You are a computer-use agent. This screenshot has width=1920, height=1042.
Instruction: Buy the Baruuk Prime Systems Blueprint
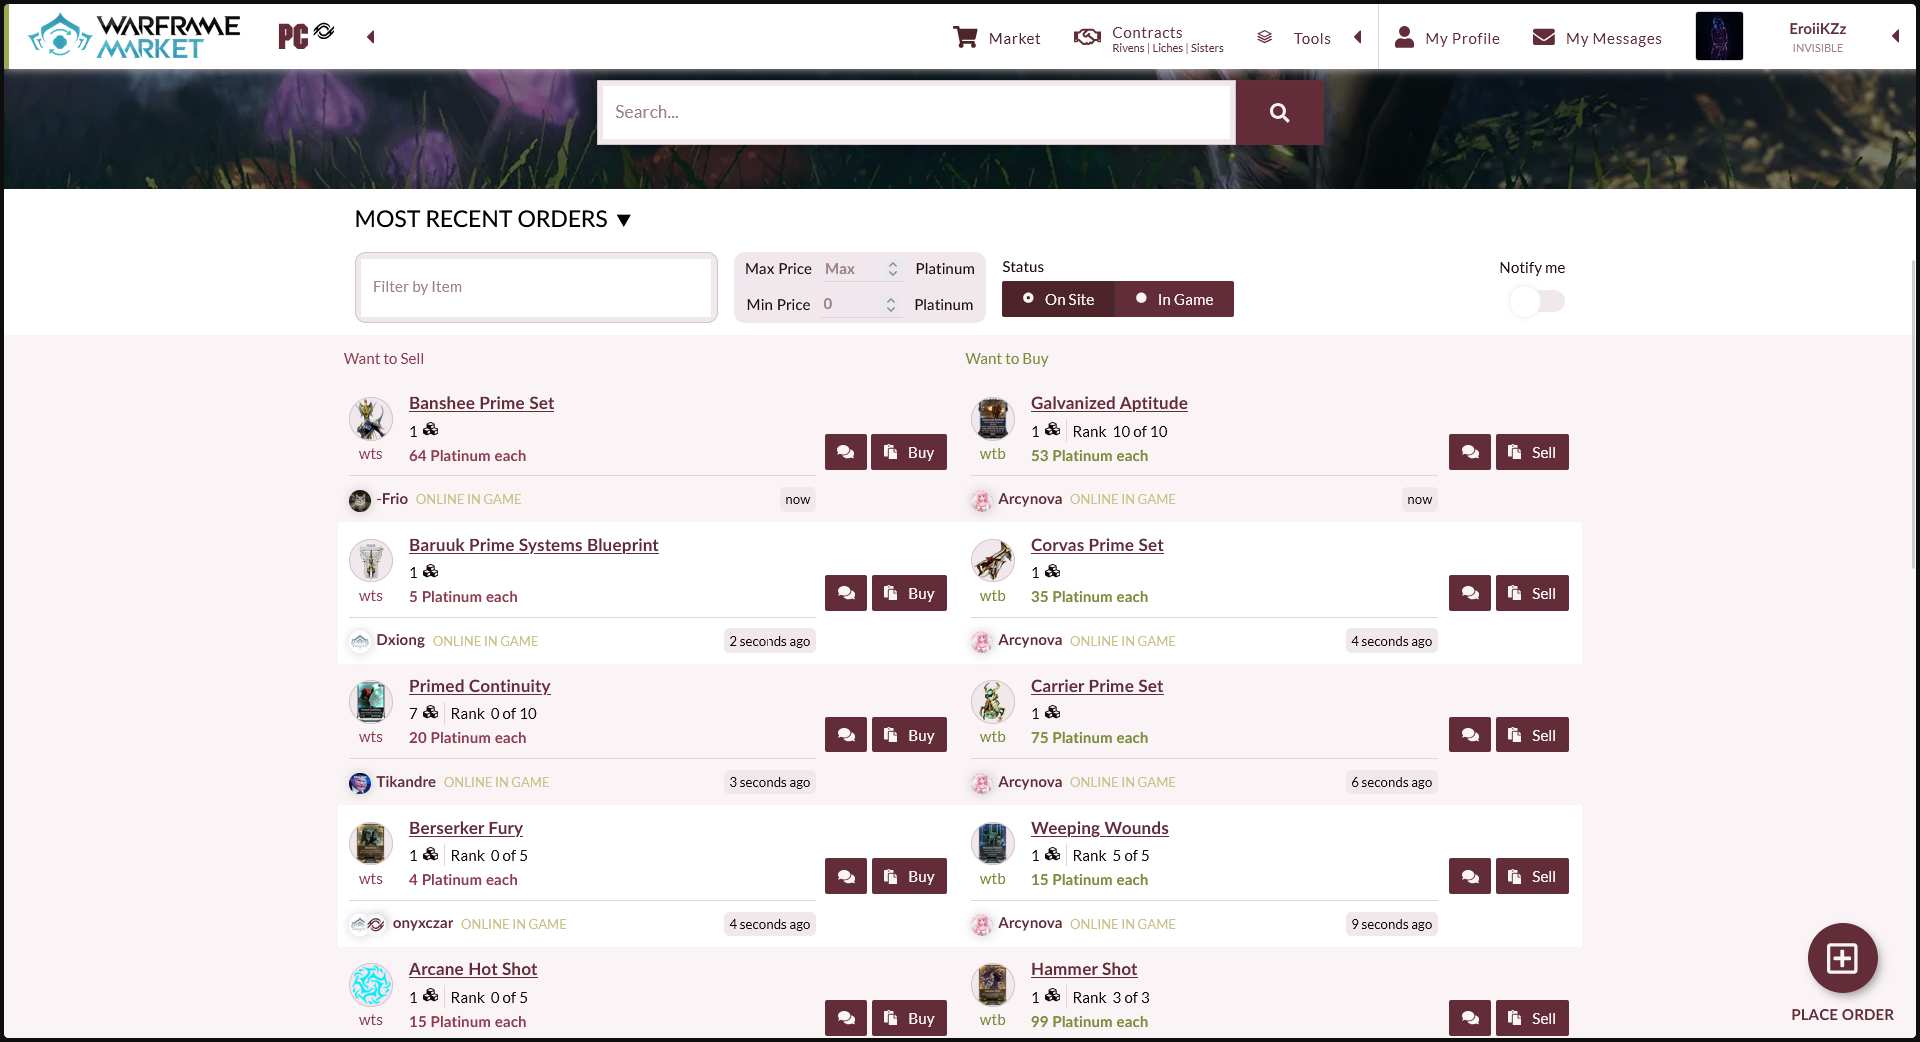pyautogui.click(x=909, y=593)
